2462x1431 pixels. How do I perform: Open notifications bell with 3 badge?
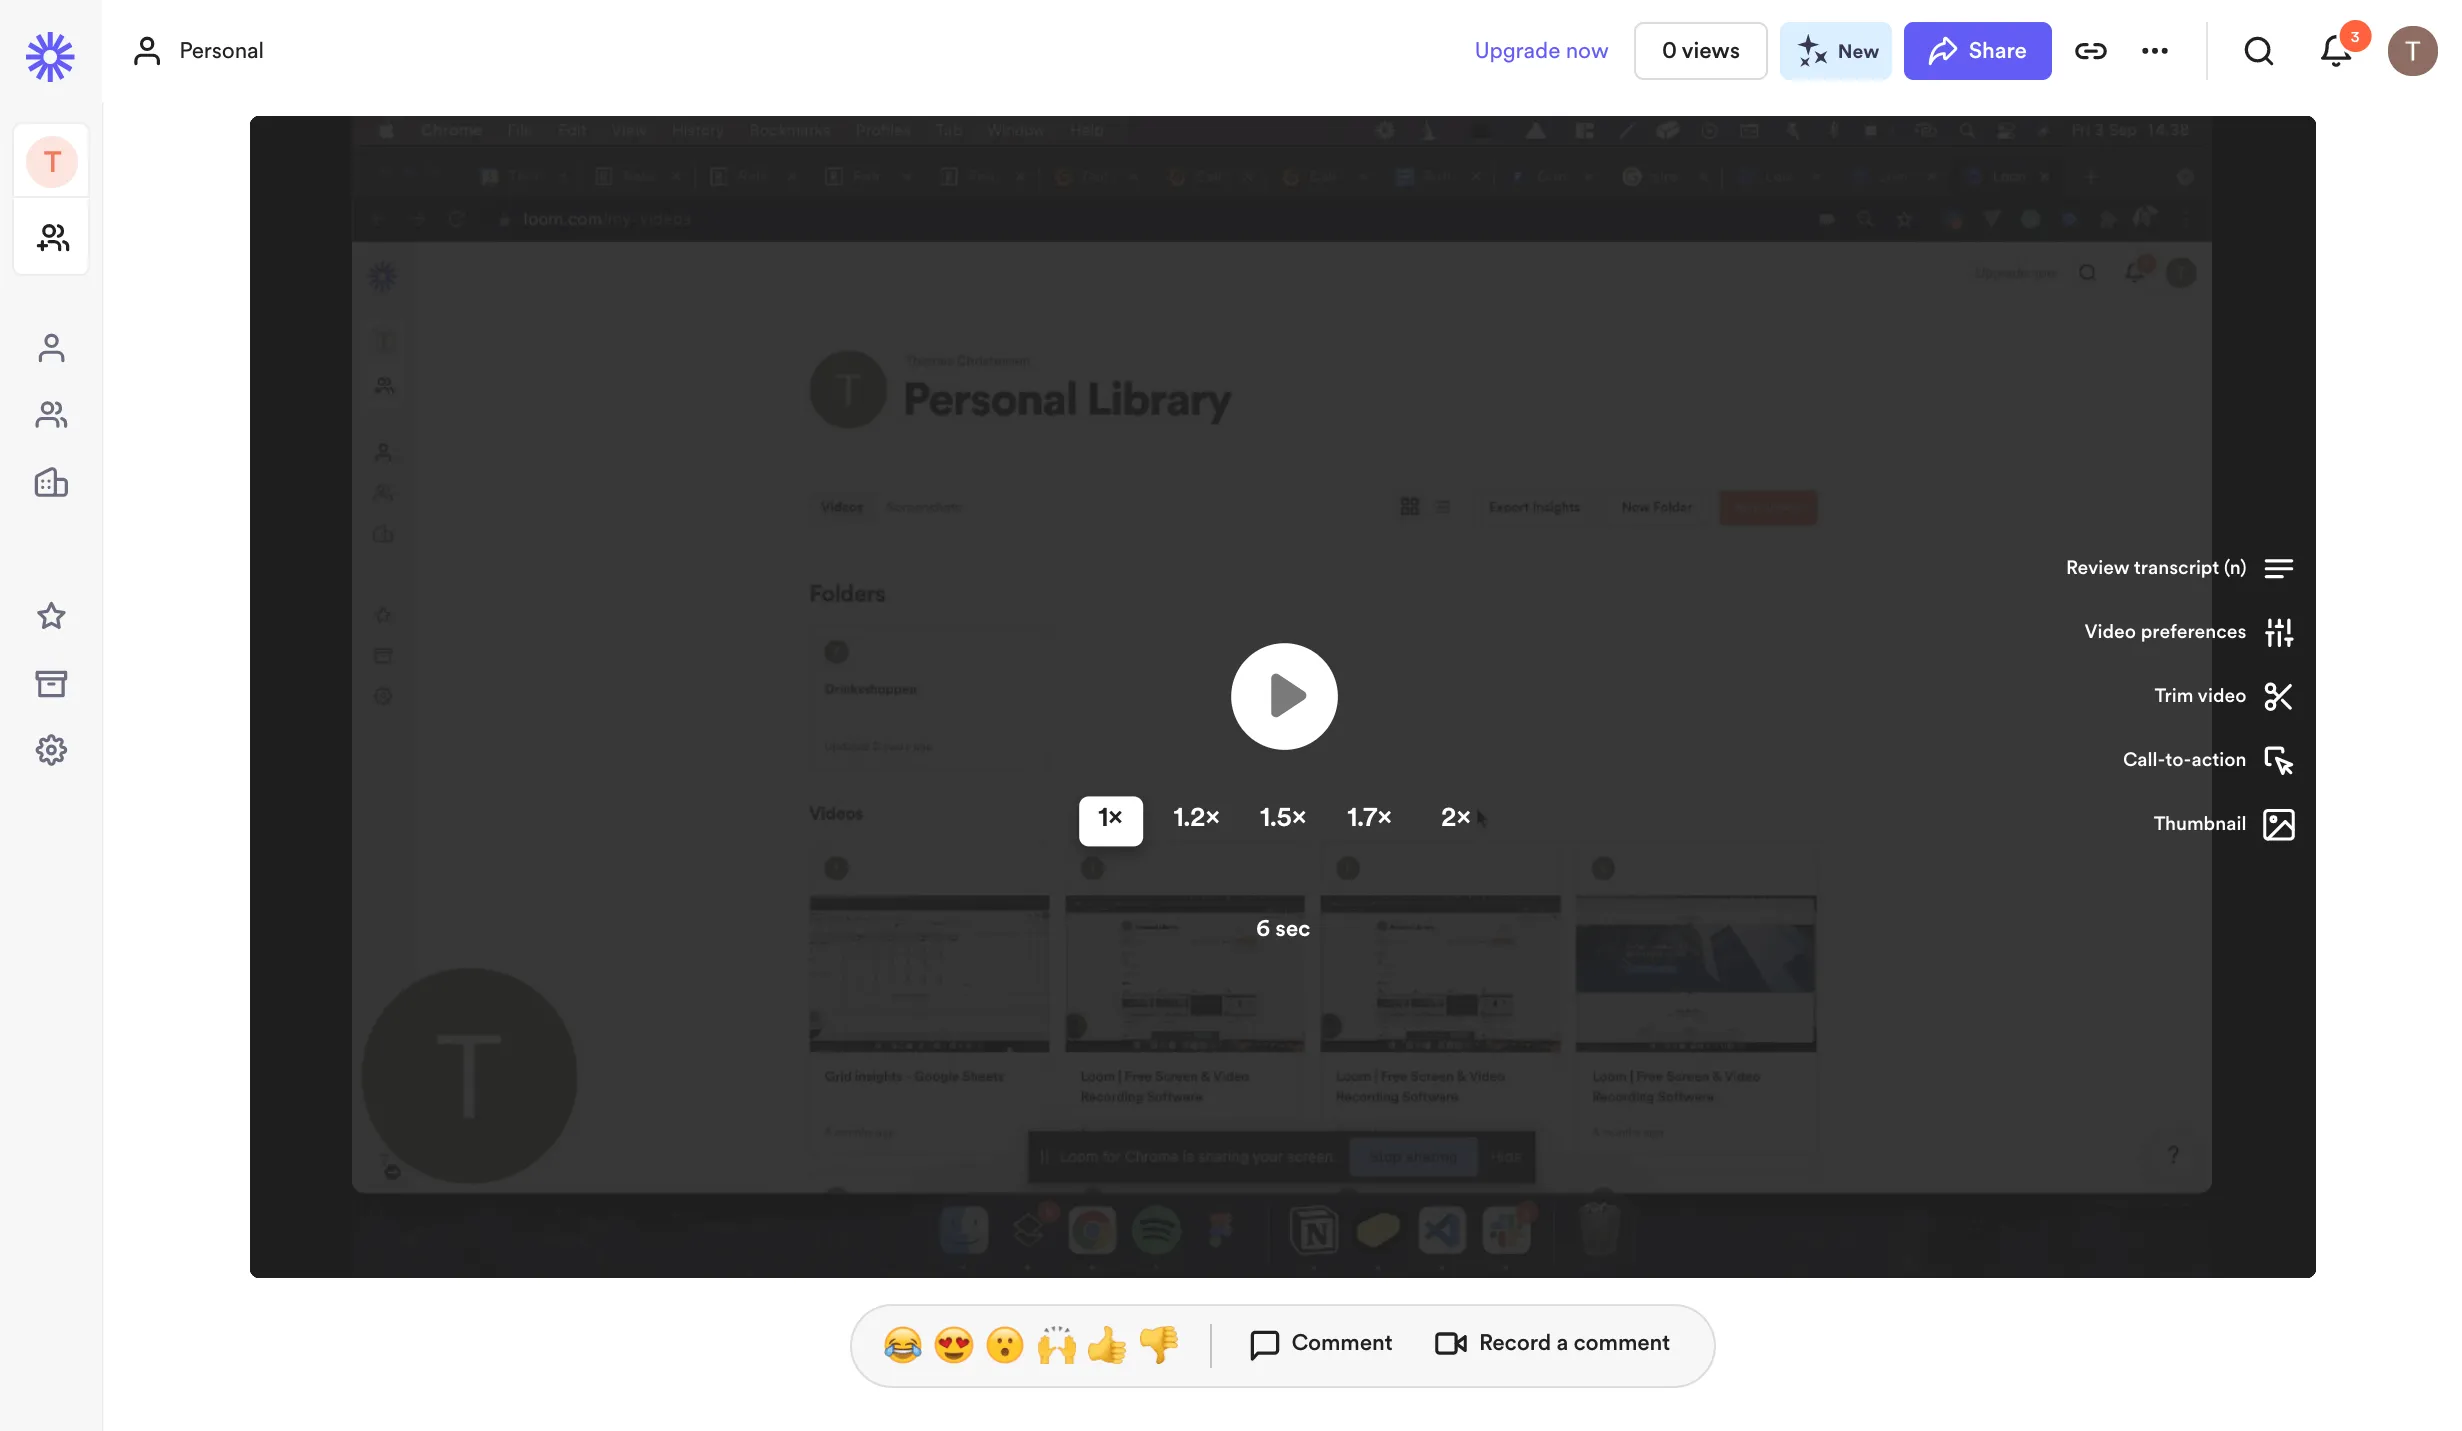click(x=2337, y=50)
